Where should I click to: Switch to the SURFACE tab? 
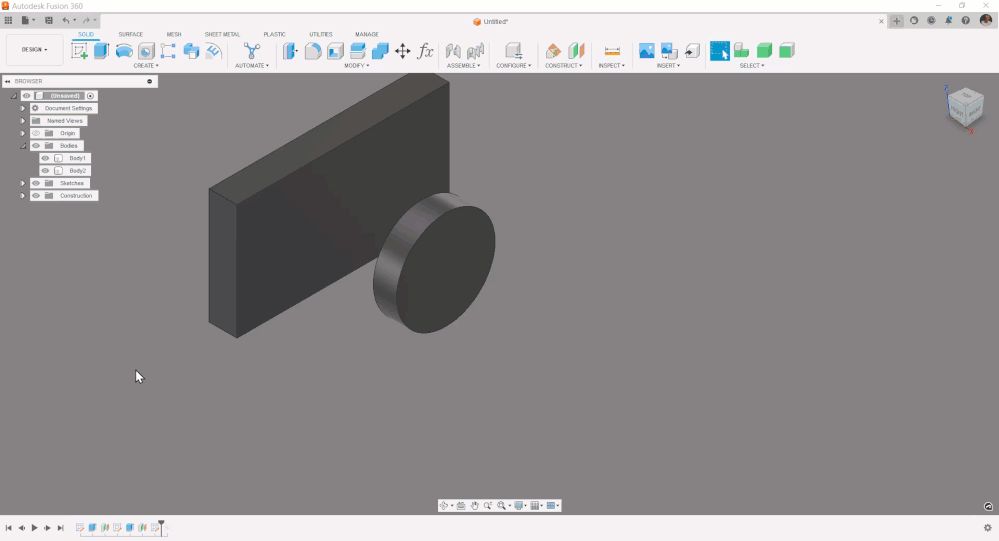point(131,34)
